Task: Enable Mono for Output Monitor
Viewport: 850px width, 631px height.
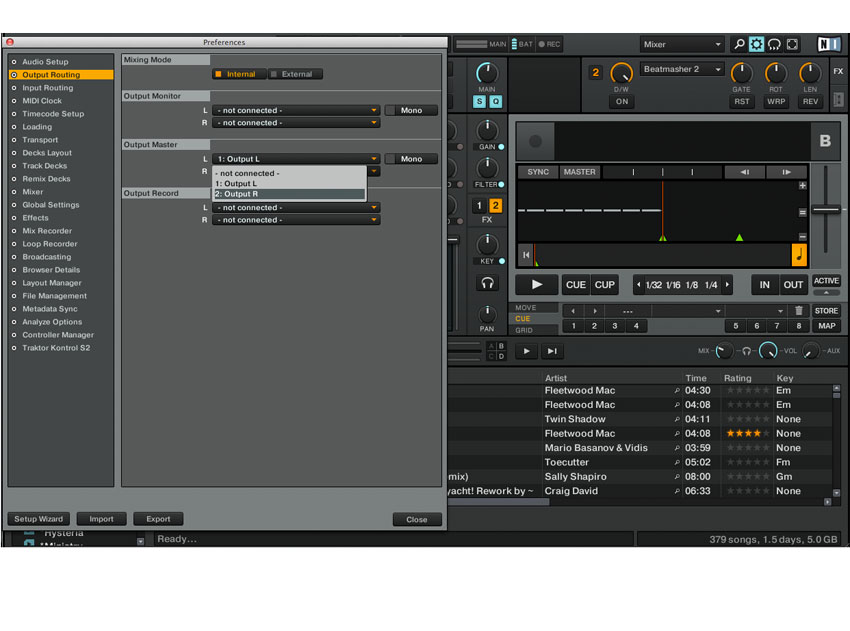Action: point(411,110)
